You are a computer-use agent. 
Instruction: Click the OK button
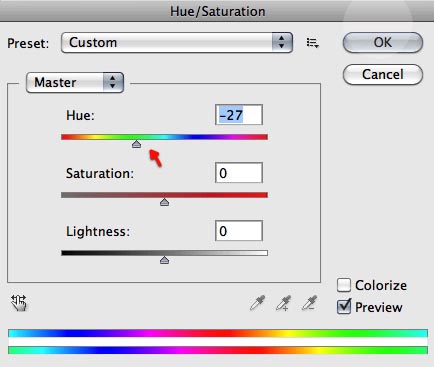pos(383,42)
